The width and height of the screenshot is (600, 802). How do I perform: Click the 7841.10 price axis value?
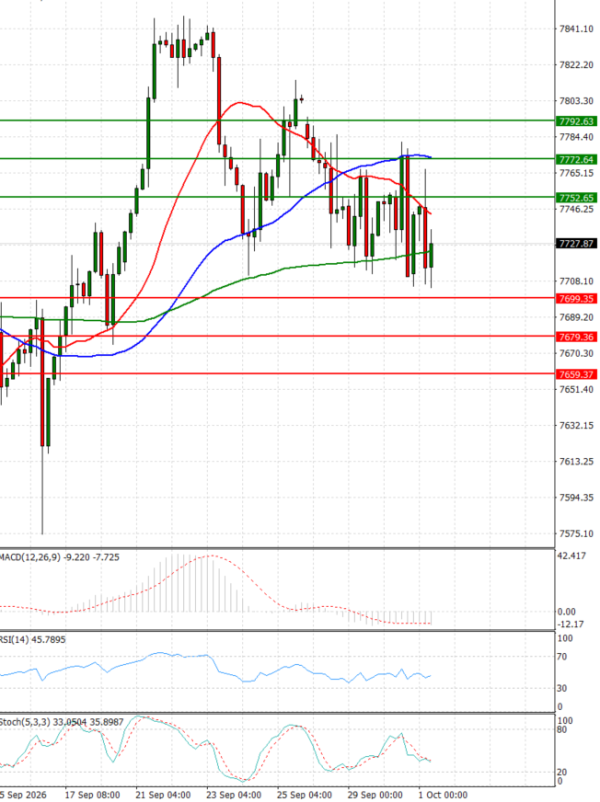(576, 29)
